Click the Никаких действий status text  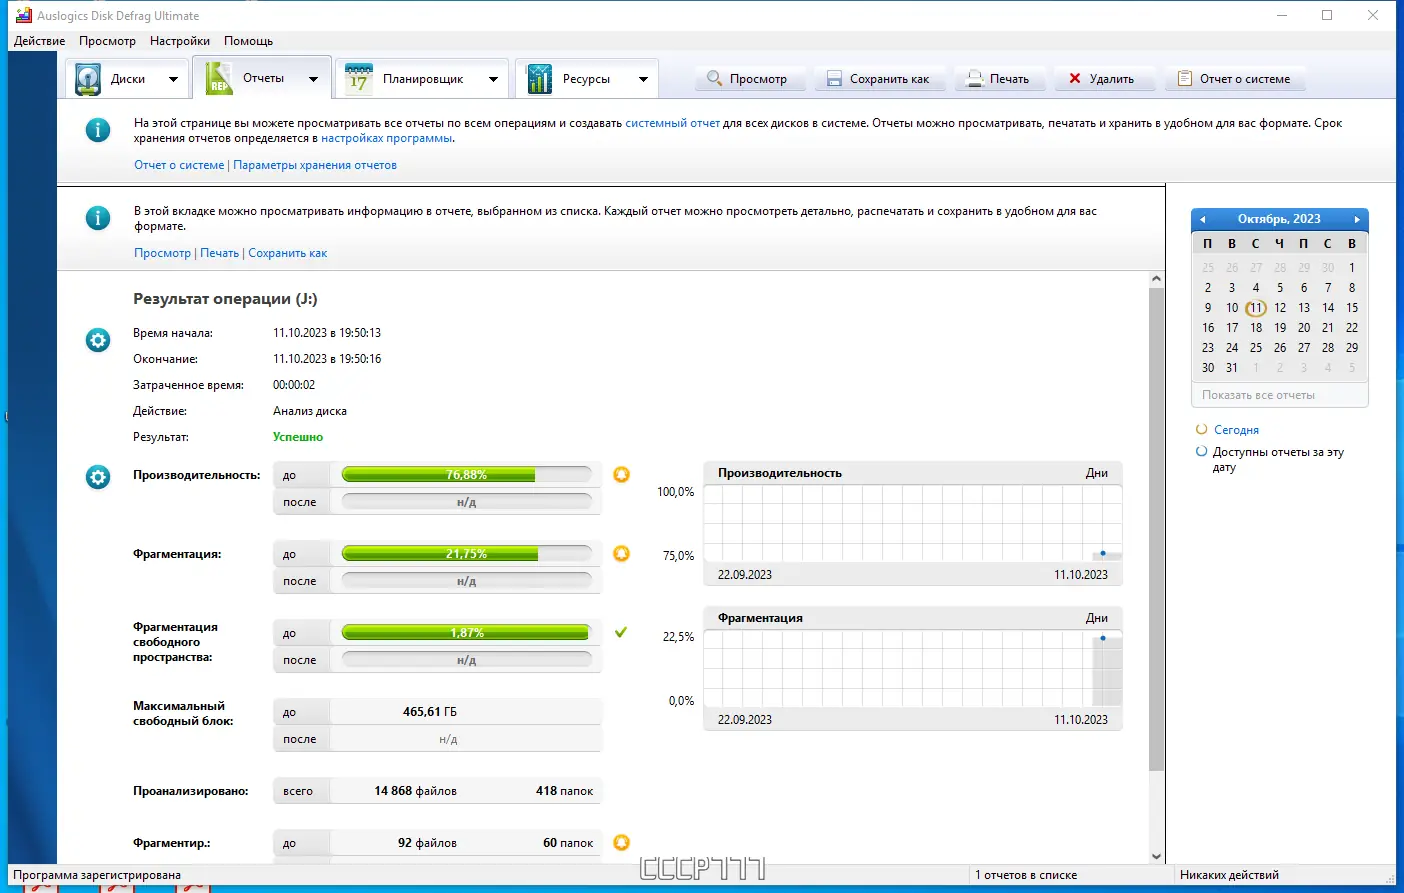(1229, 875)
